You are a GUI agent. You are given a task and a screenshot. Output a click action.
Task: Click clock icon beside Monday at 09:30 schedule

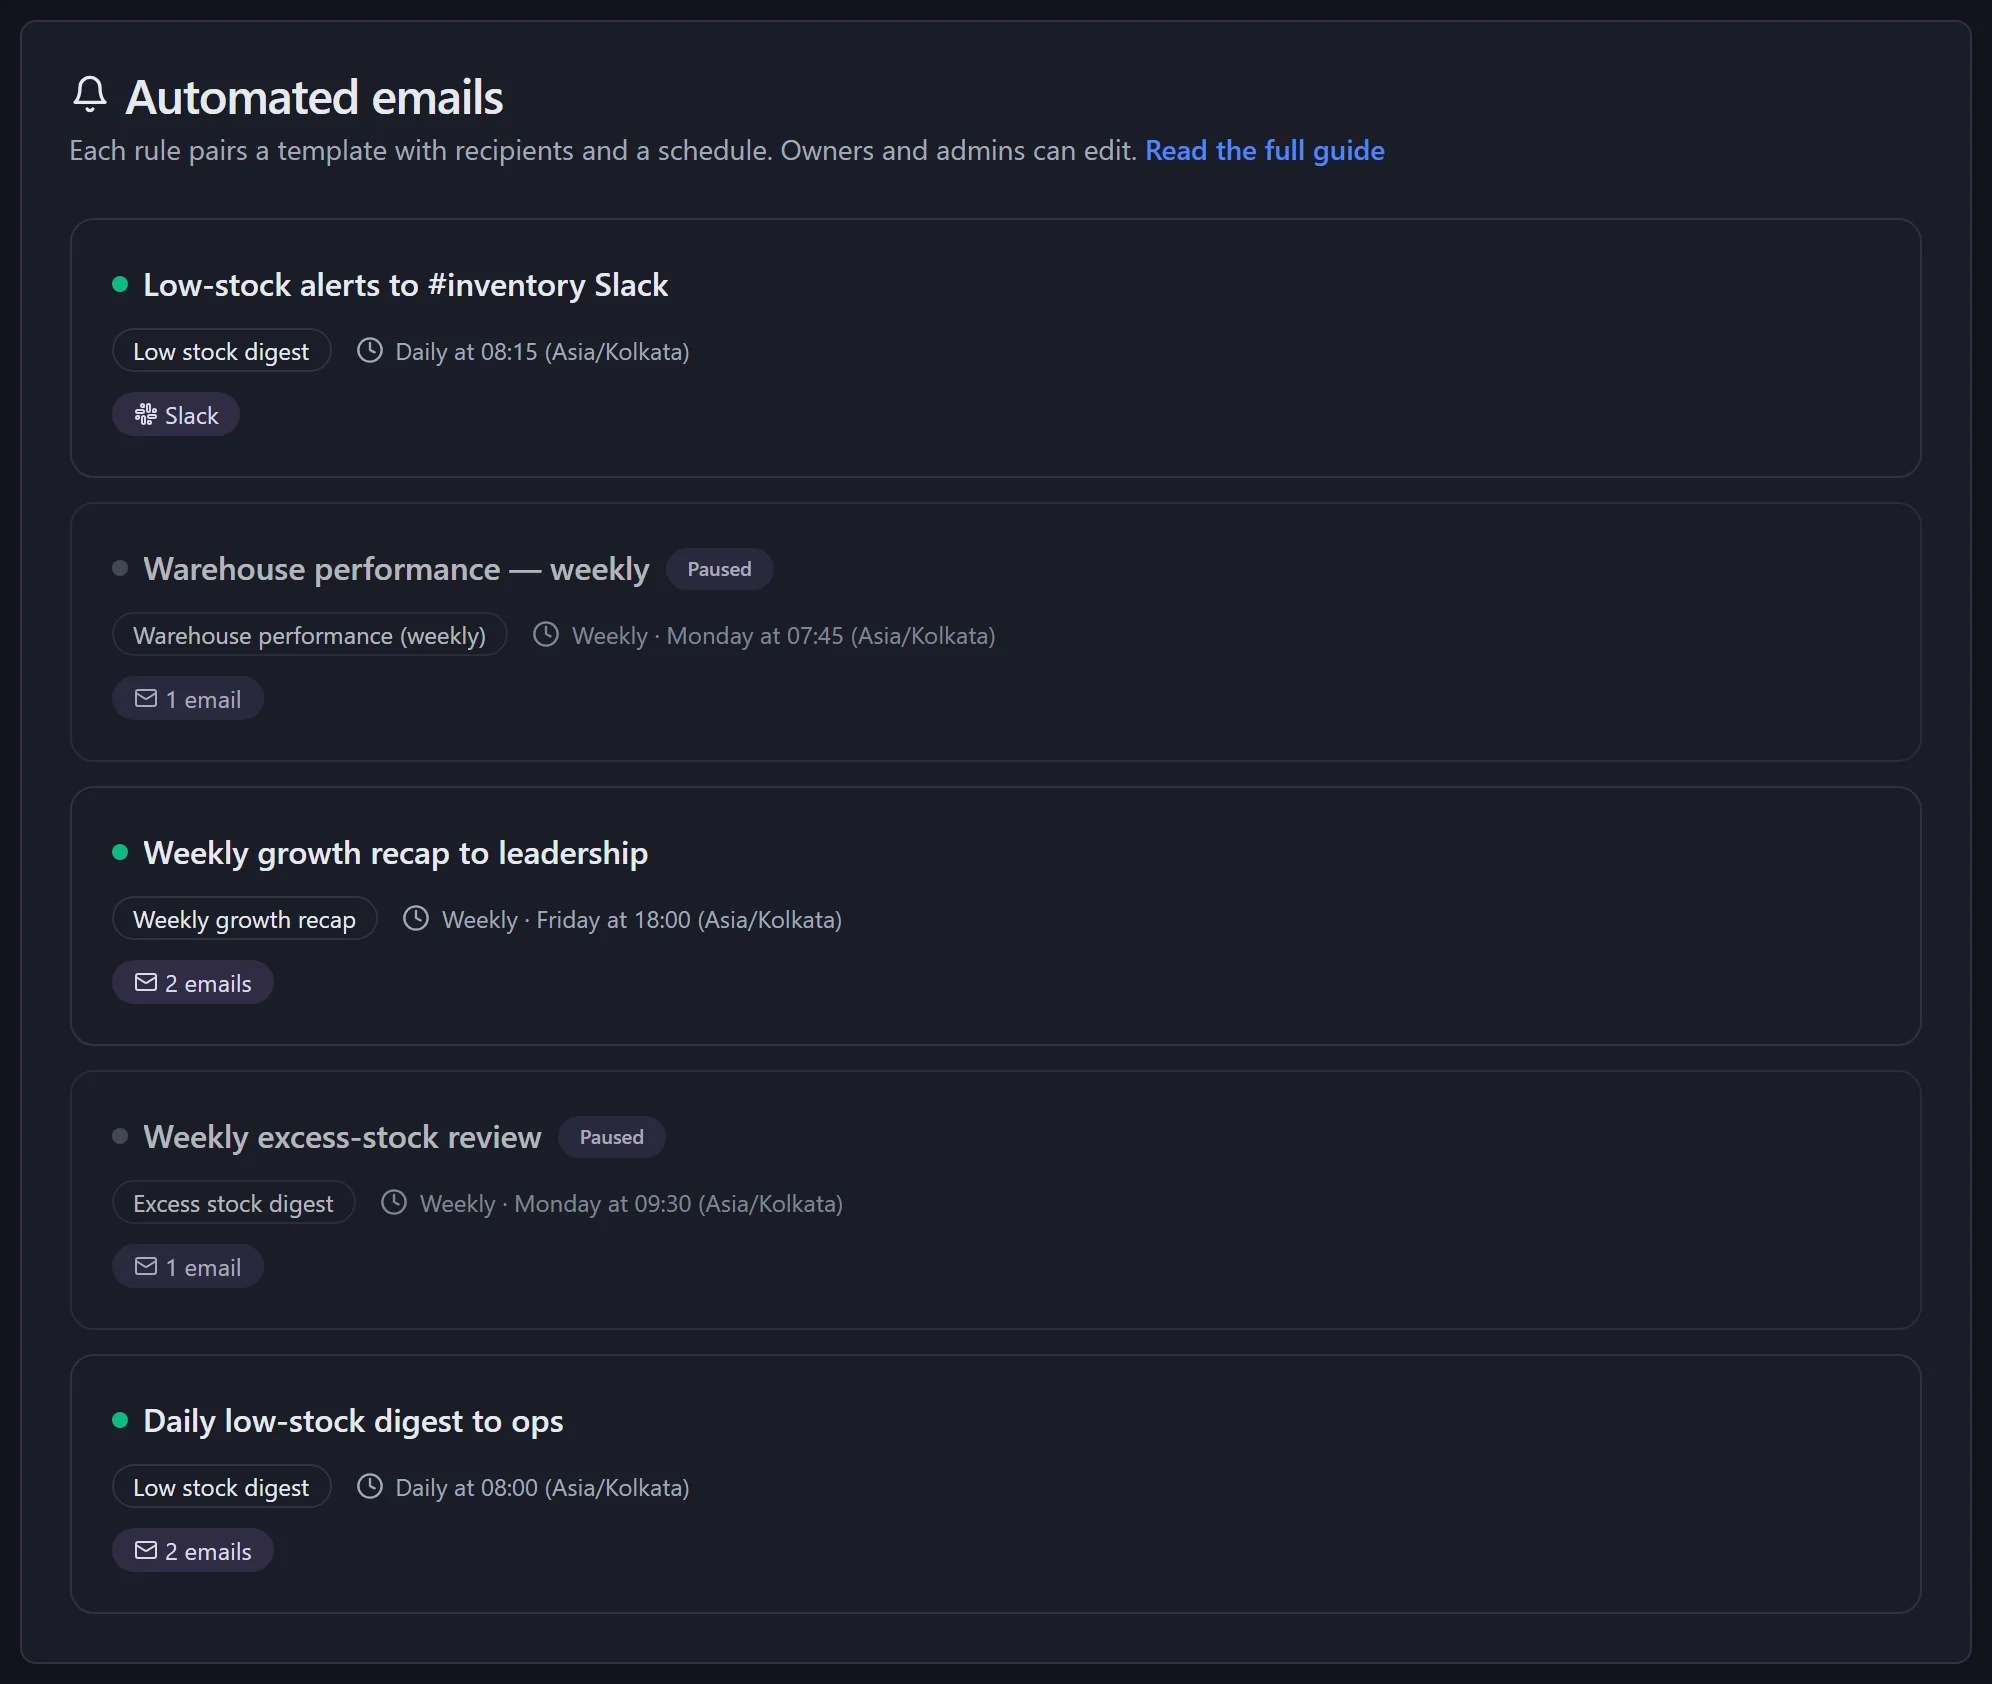coord(394,1203)
